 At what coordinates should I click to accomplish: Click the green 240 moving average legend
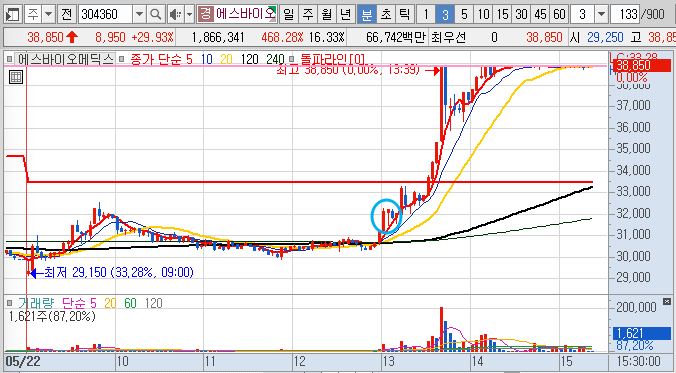coord(275,59)
